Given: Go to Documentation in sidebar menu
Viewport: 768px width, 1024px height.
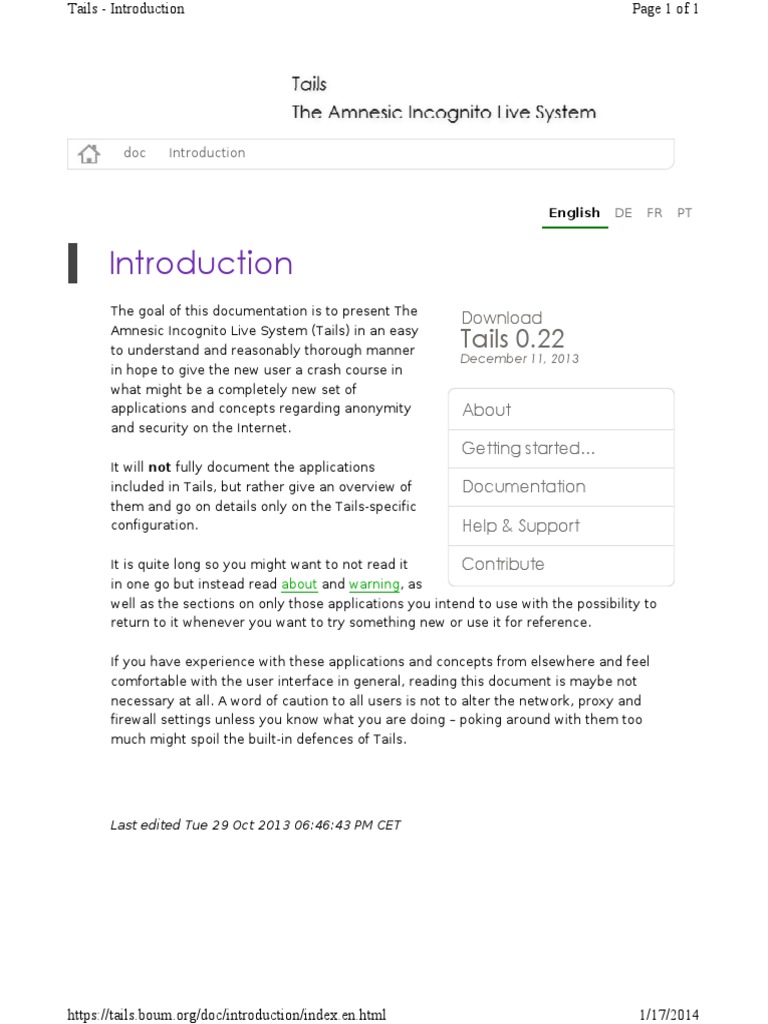Looking at the screenshot, I should [x=523, y=487].
